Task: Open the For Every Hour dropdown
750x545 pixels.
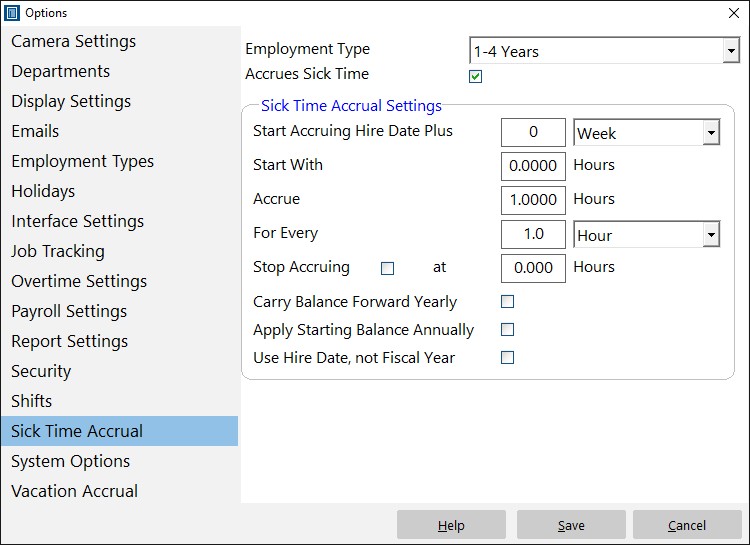Action: pyautogui.click(x=647, y=234)
